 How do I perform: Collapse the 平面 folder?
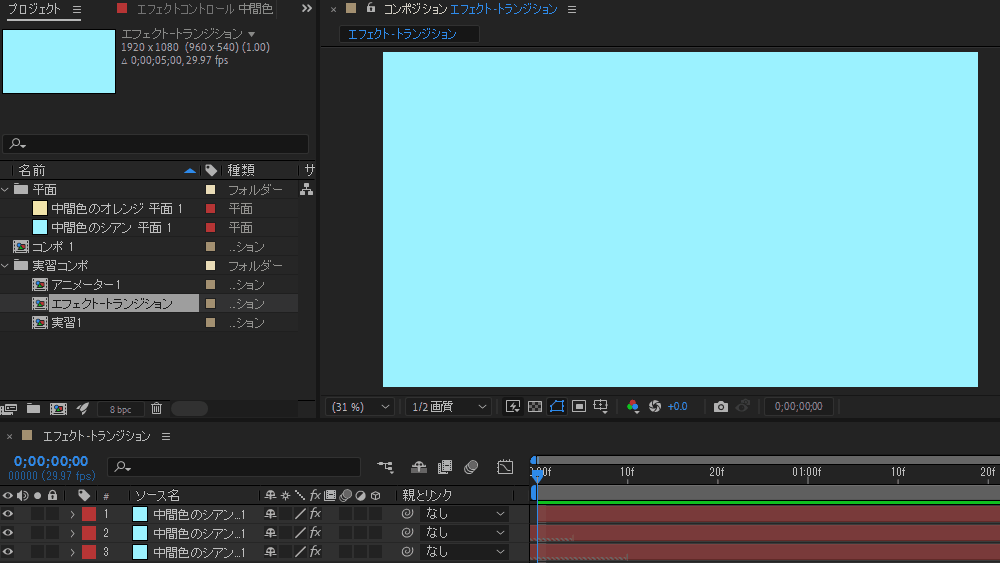tap(5, 189)
